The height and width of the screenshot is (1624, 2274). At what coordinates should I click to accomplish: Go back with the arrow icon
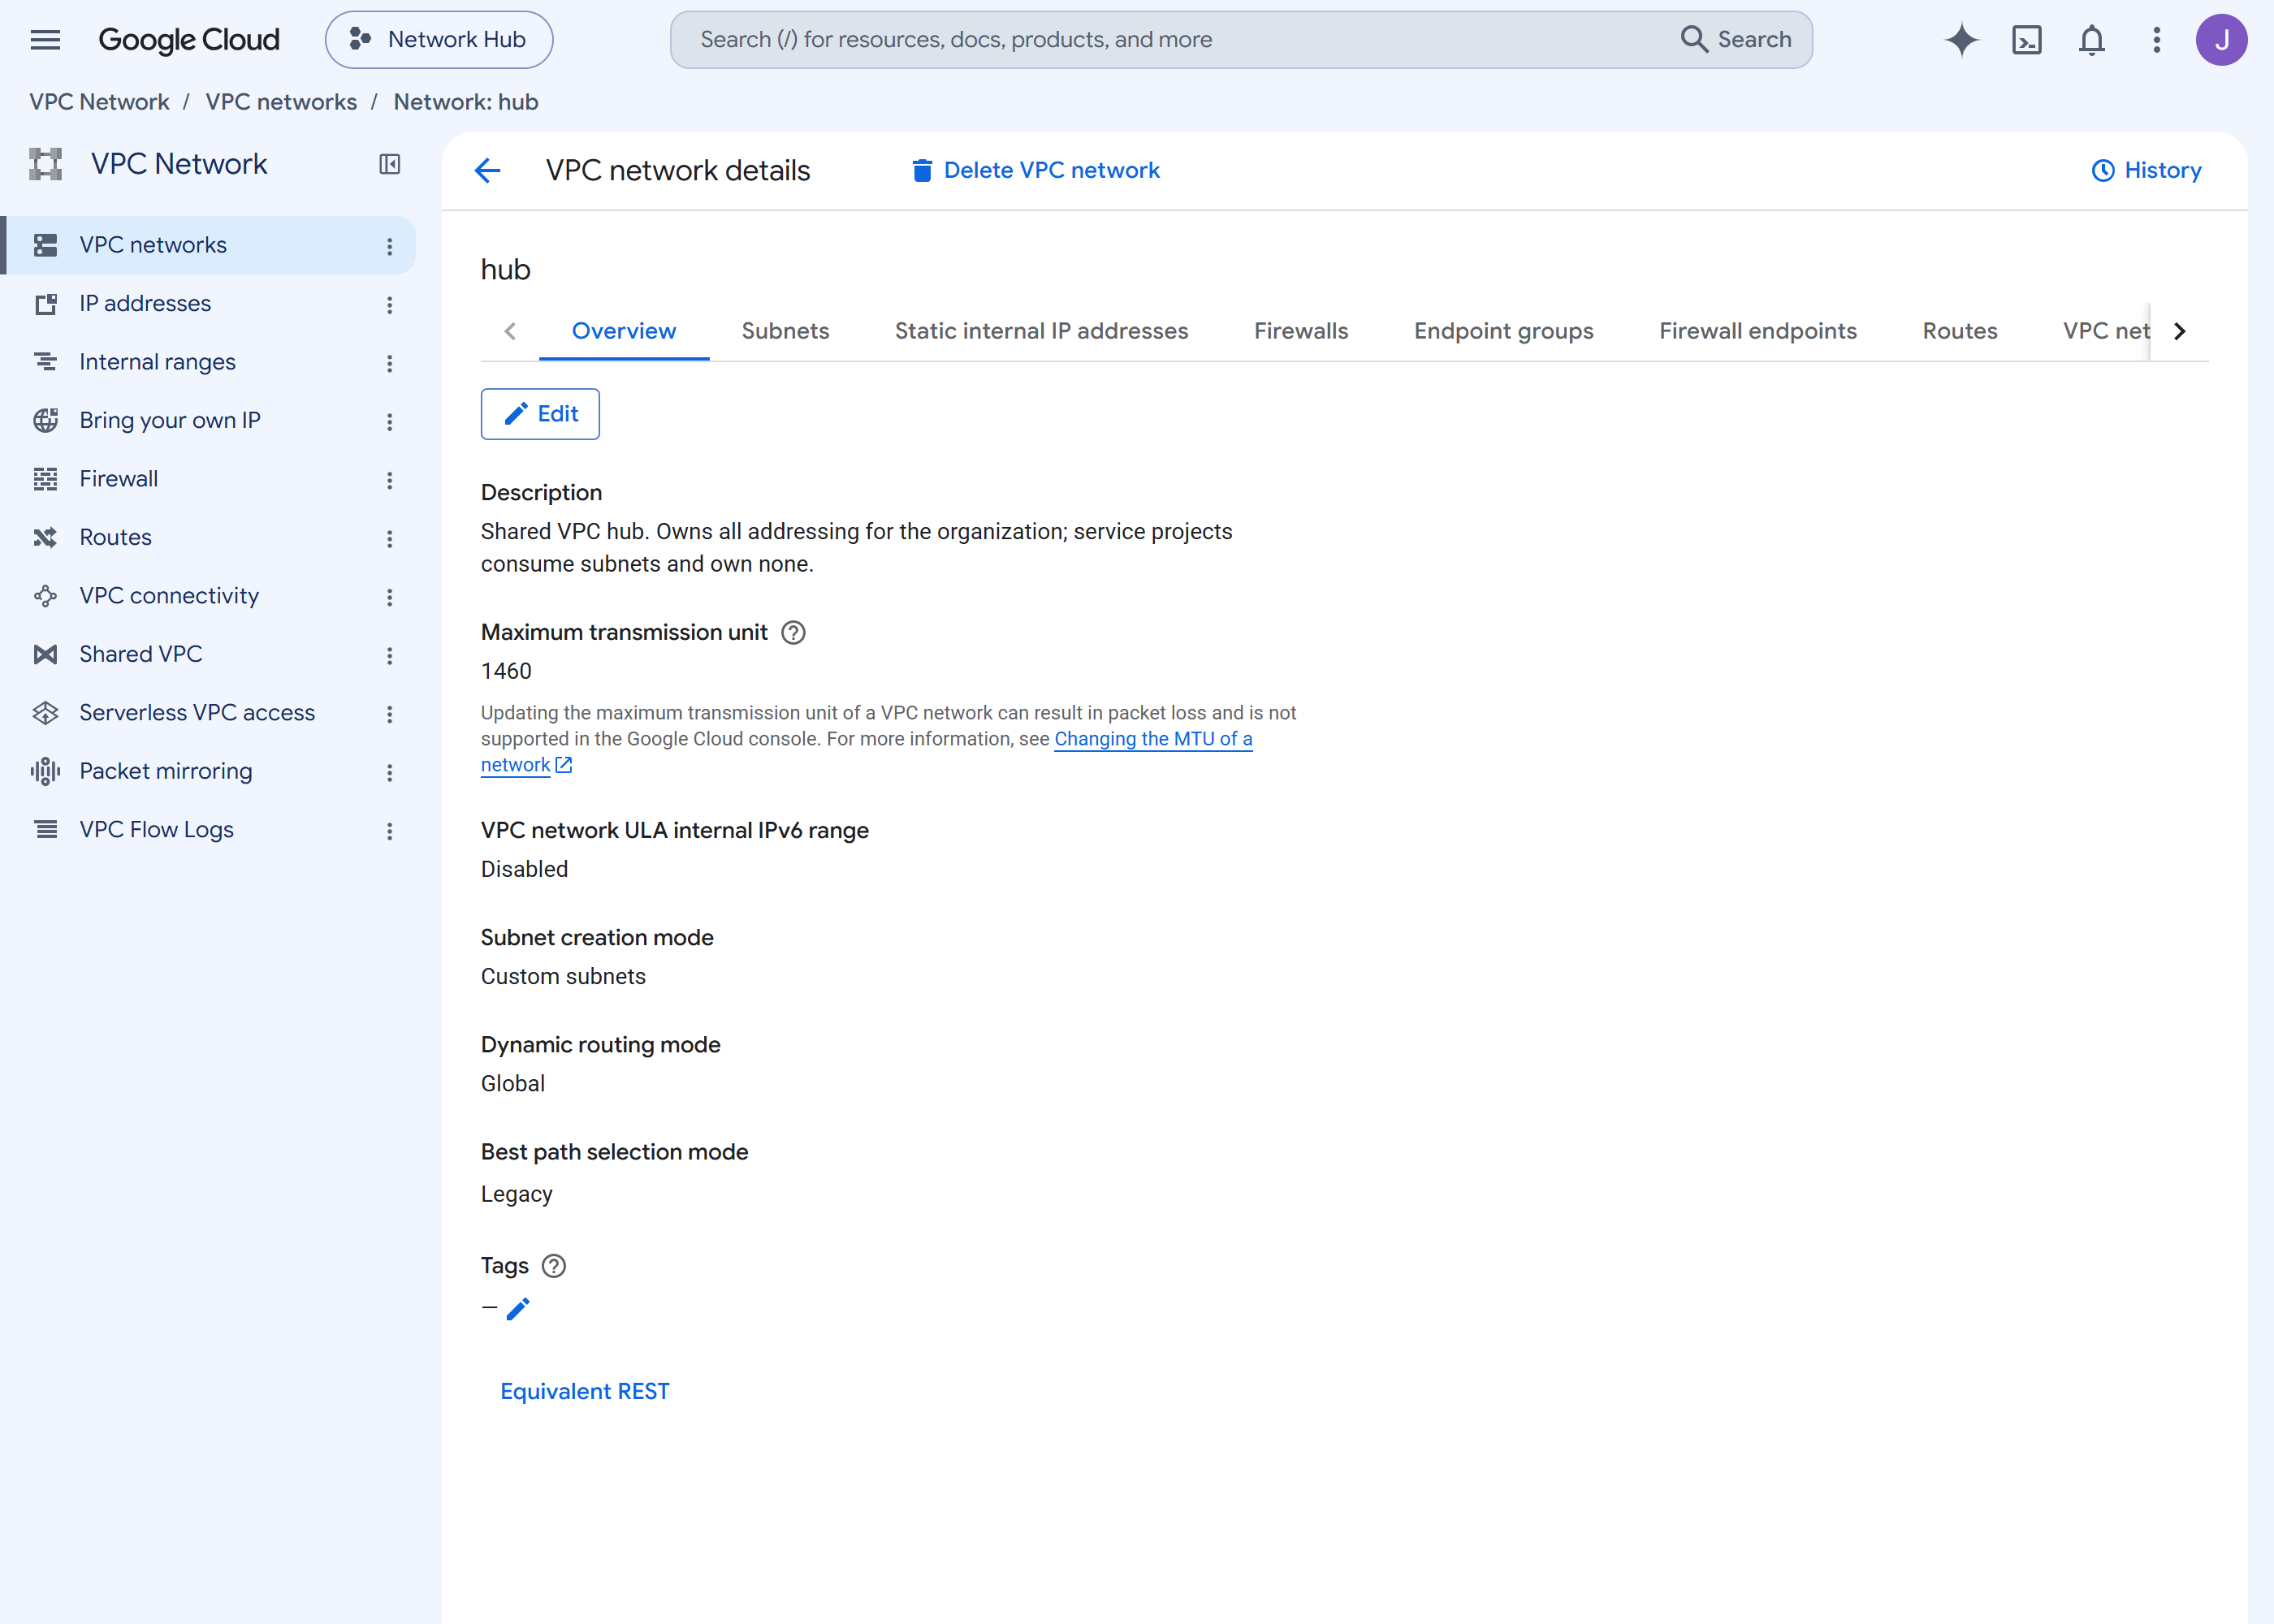[487, 171]
